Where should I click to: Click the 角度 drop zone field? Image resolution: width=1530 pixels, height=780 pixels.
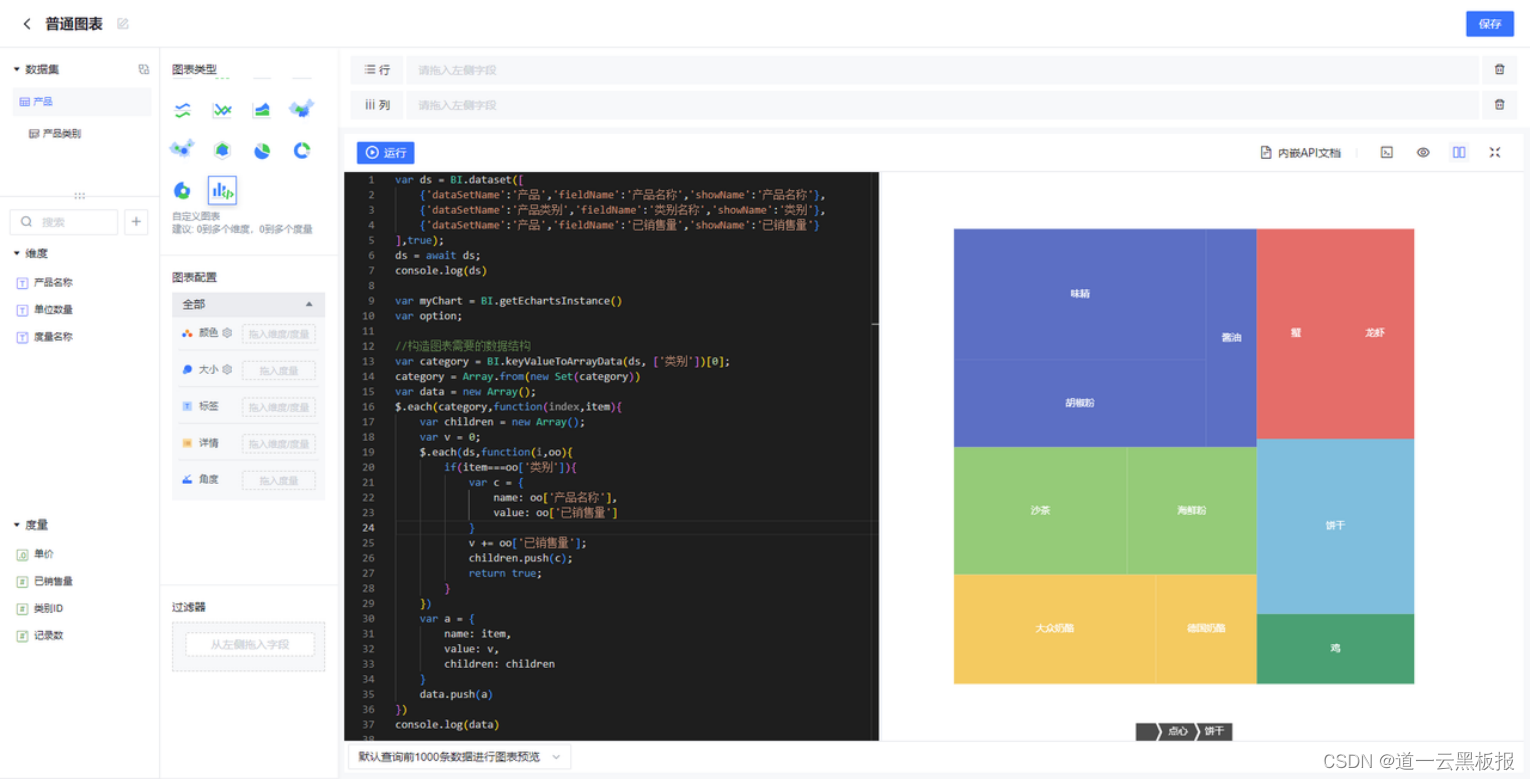point(279,480)
